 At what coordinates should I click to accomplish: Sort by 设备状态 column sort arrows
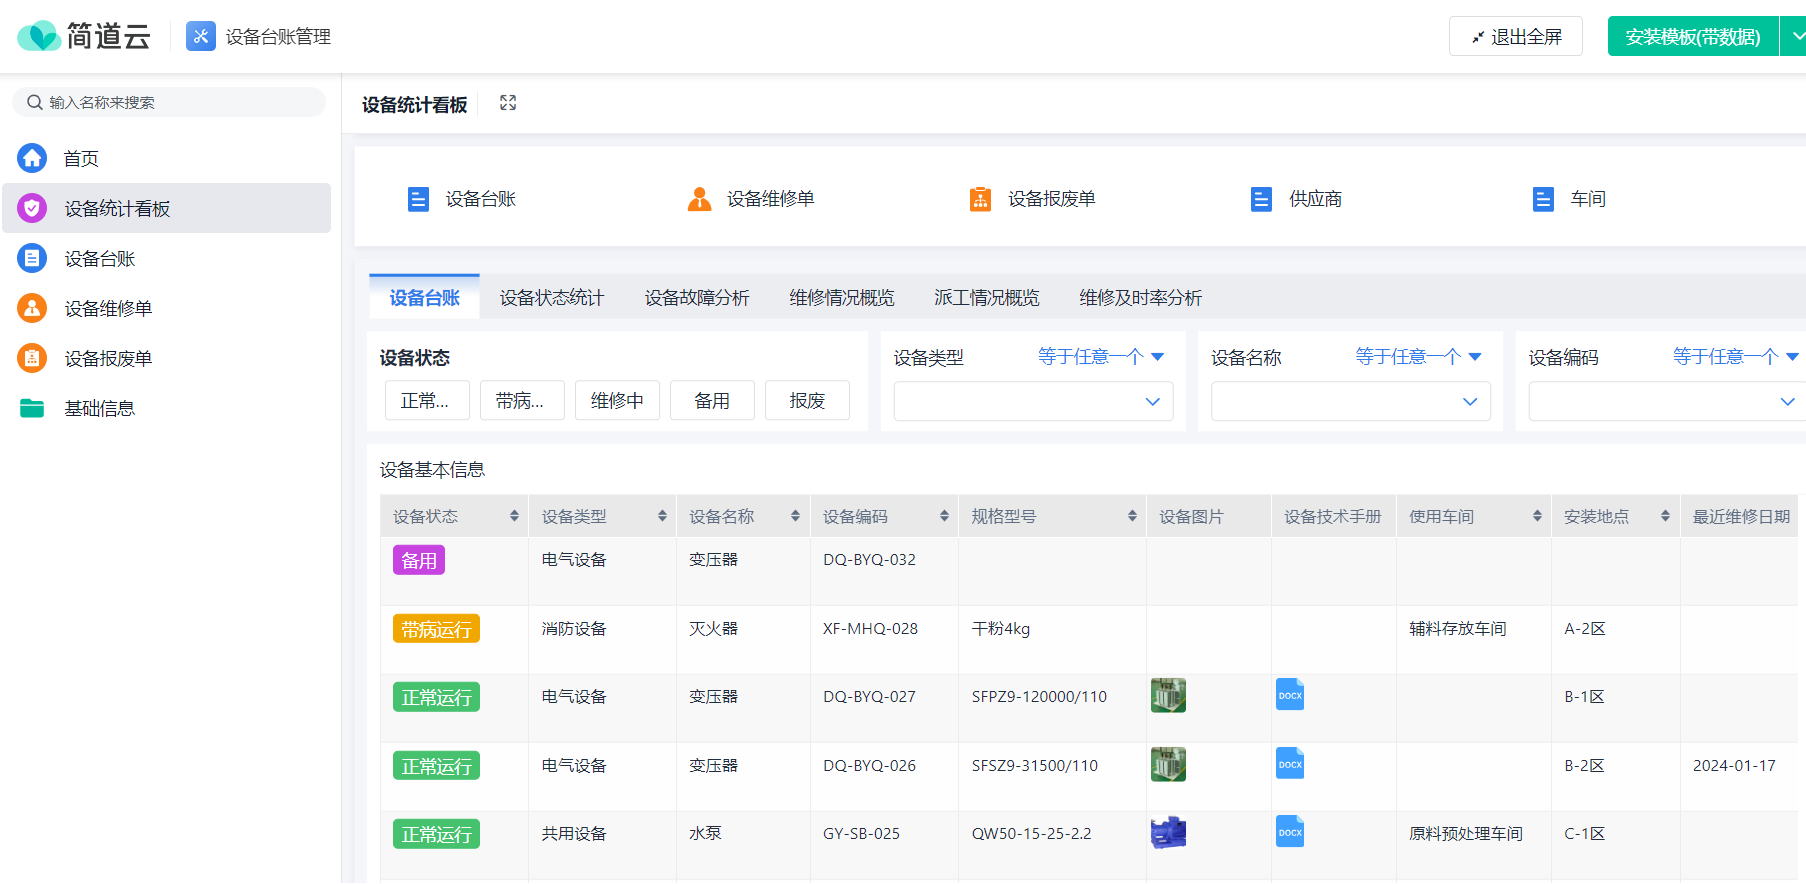[514, 516]
